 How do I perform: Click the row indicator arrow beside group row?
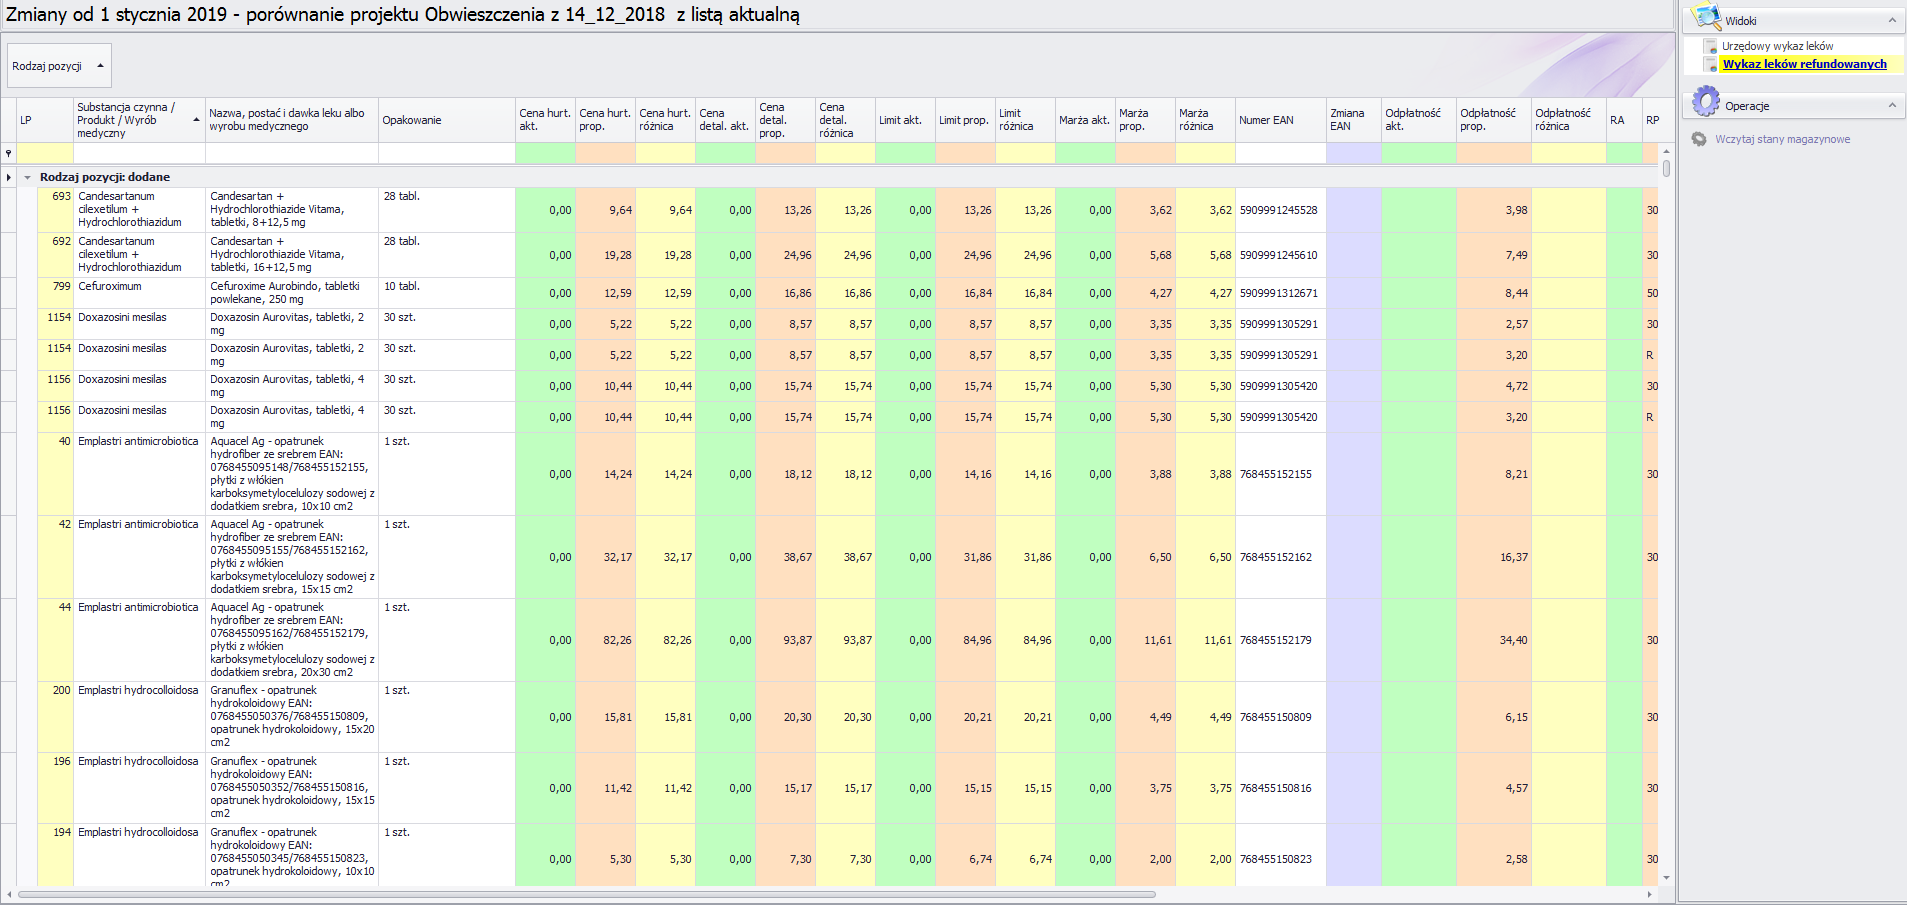[x=9, y=177]
